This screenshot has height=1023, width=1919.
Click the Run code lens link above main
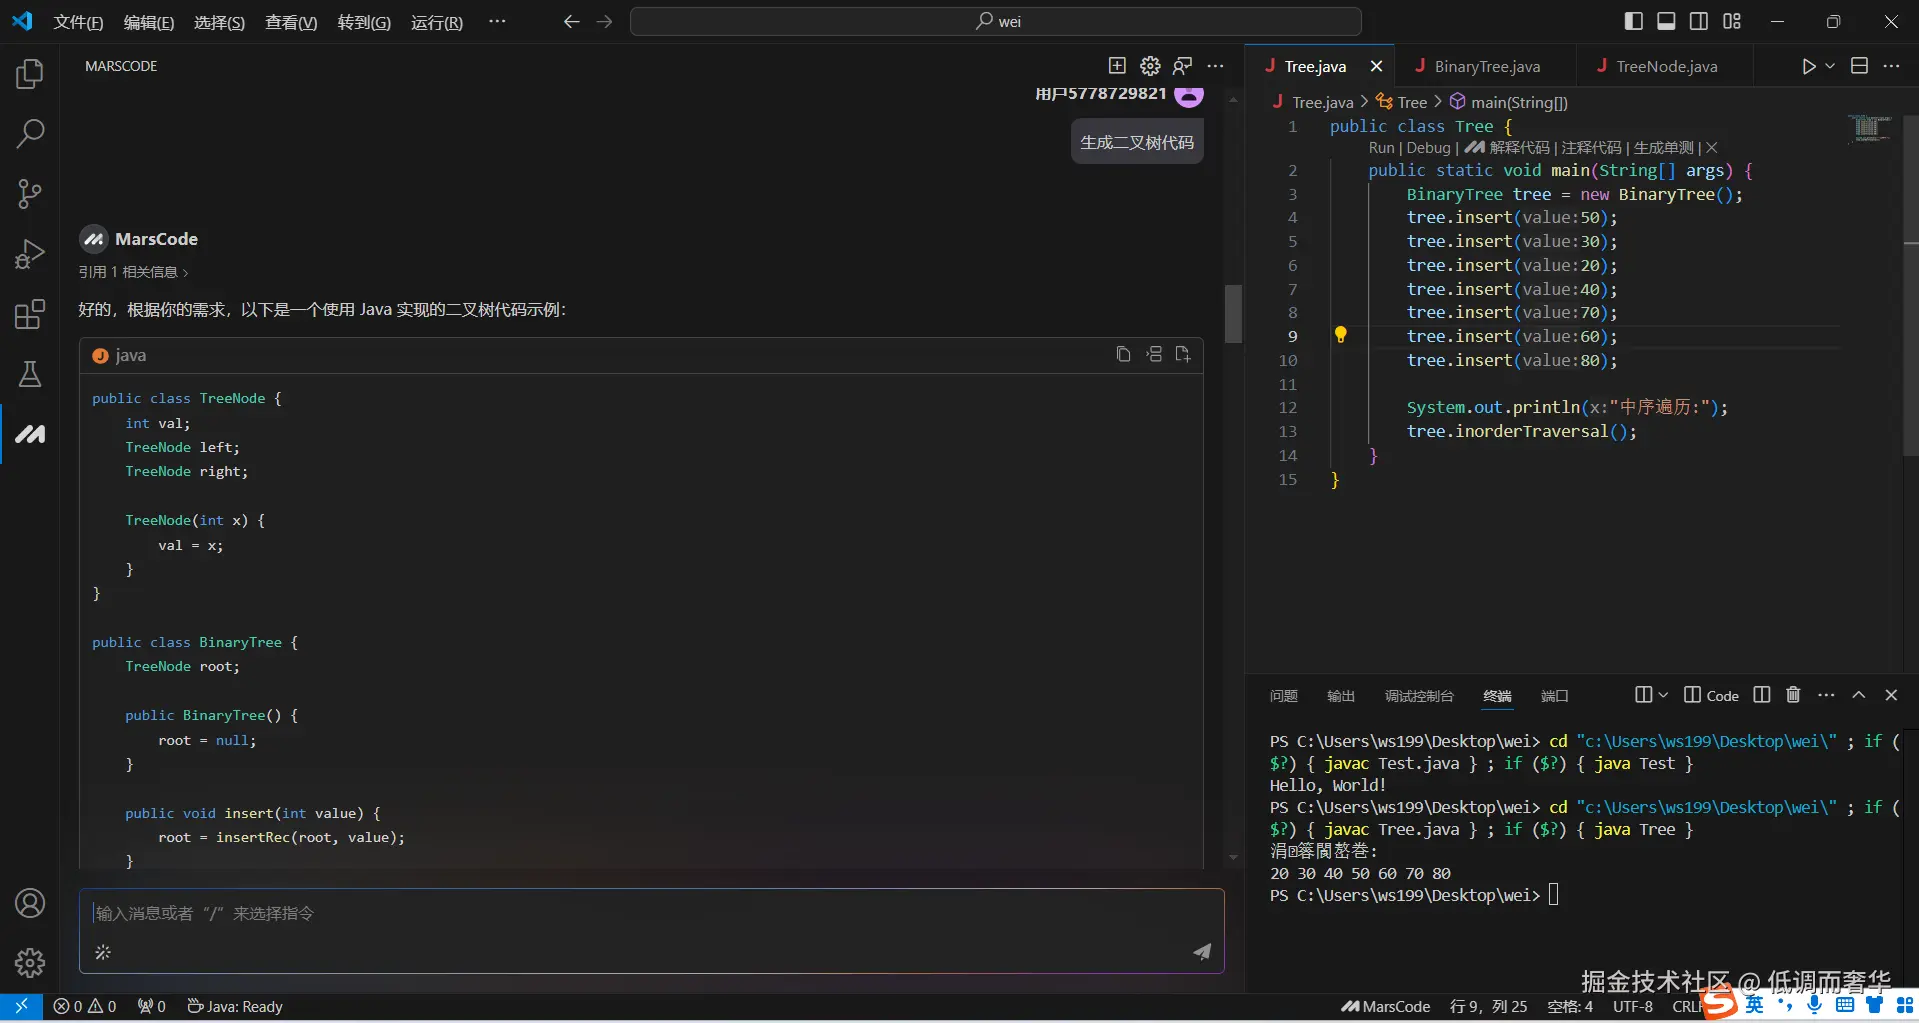pyautogui.click(x=1381, y=148)
